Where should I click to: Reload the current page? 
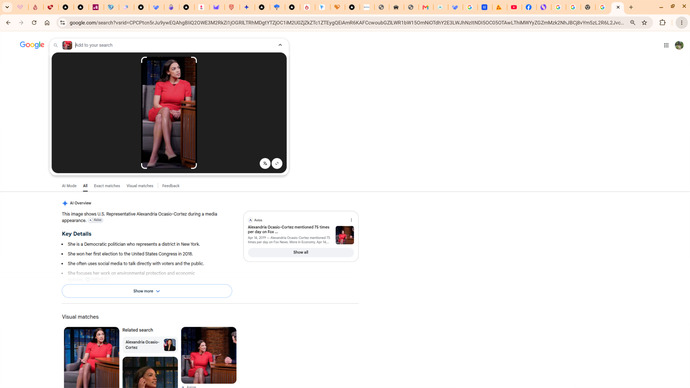34,22
